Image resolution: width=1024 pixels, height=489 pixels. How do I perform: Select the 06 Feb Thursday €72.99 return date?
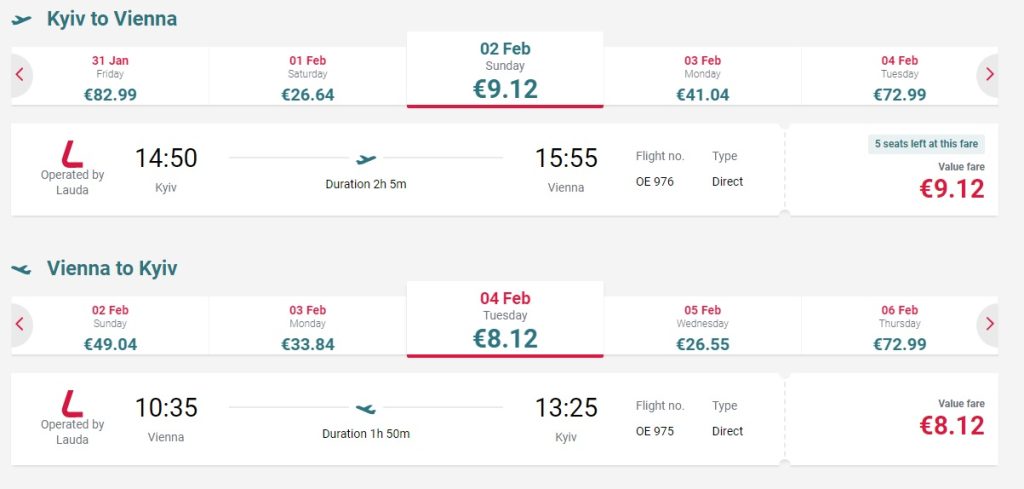pyautogui.click(x=899, y=327)
